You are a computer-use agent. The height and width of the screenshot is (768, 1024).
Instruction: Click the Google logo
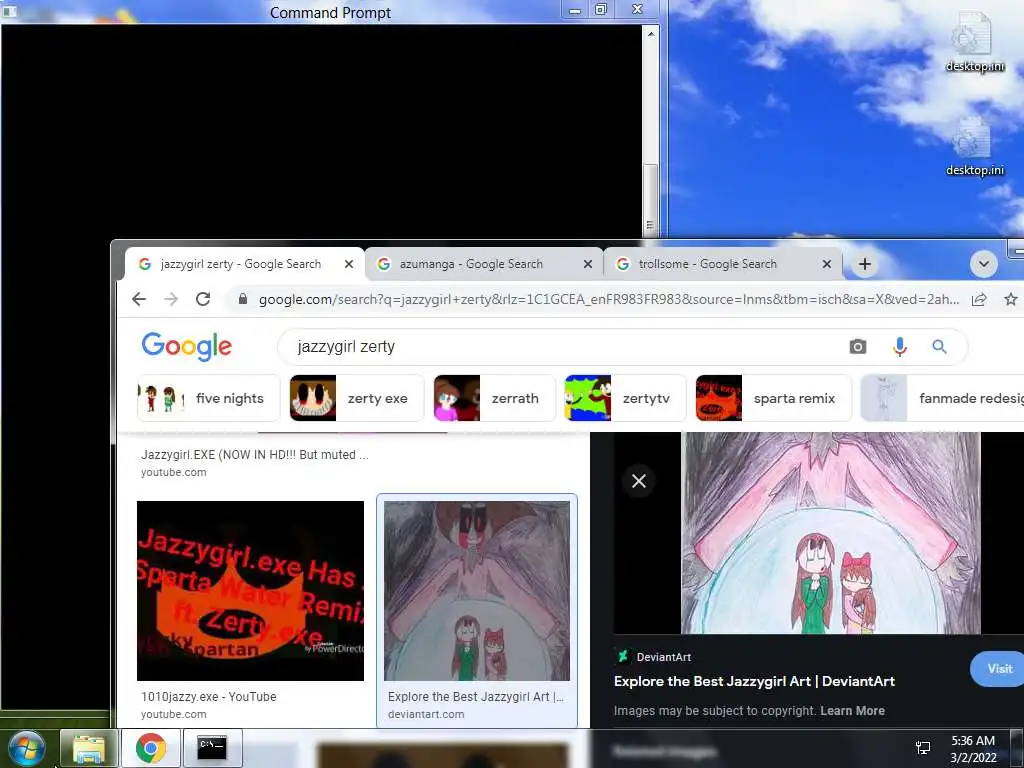pos(187,346)
